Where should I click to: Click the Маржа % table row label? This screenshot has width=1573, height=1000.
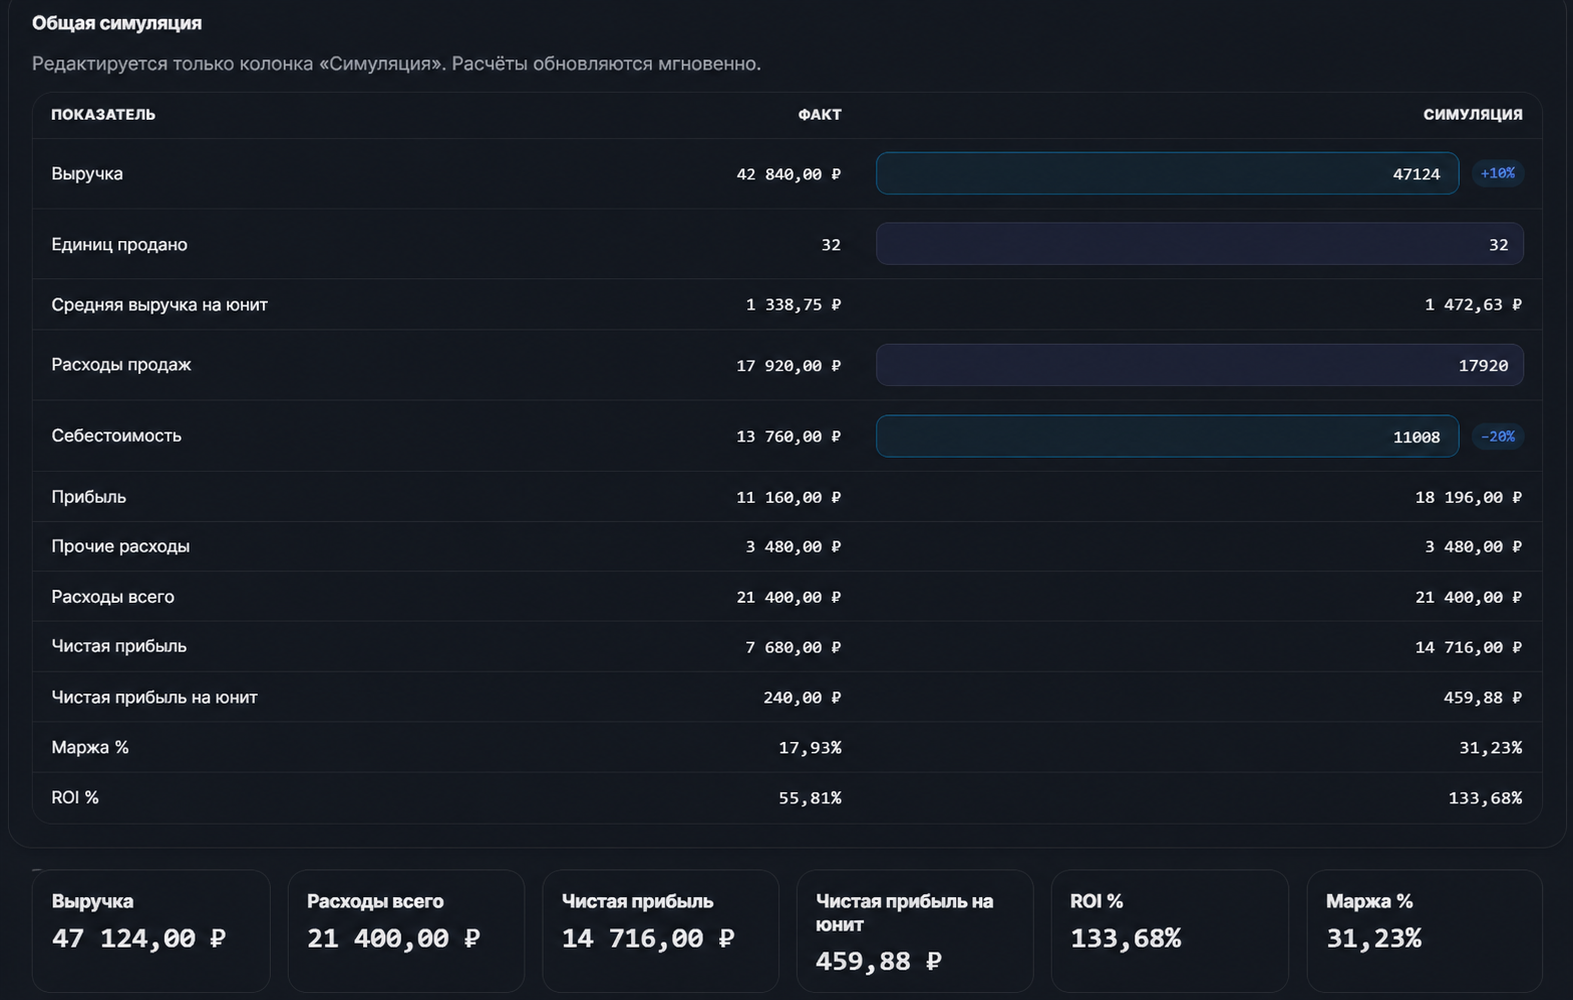pyautogui.click(x=90, y=747)
